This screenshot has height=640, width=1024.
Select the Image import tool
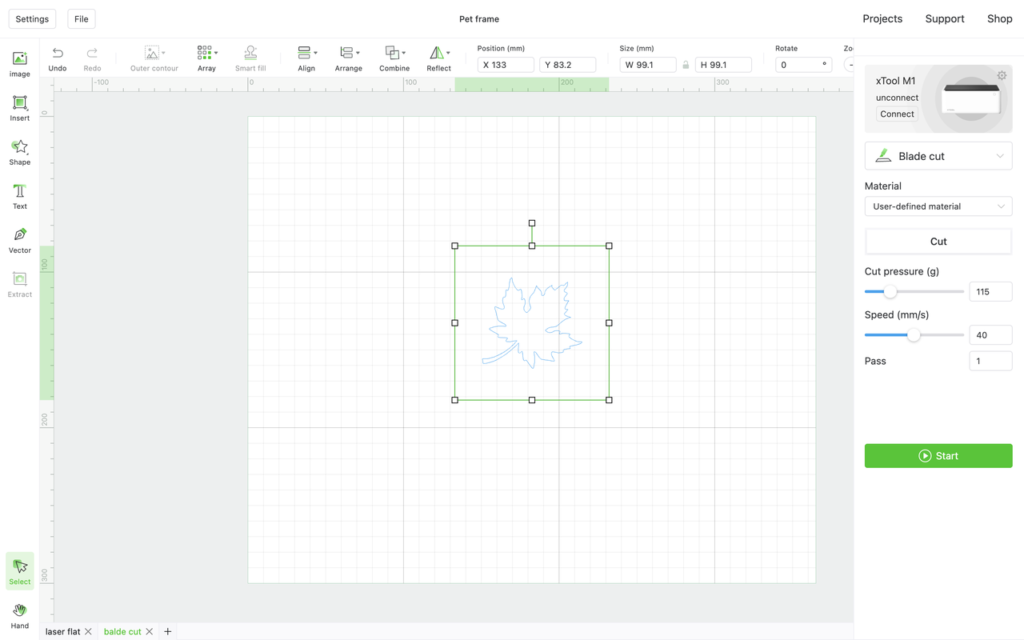(19, 63)
